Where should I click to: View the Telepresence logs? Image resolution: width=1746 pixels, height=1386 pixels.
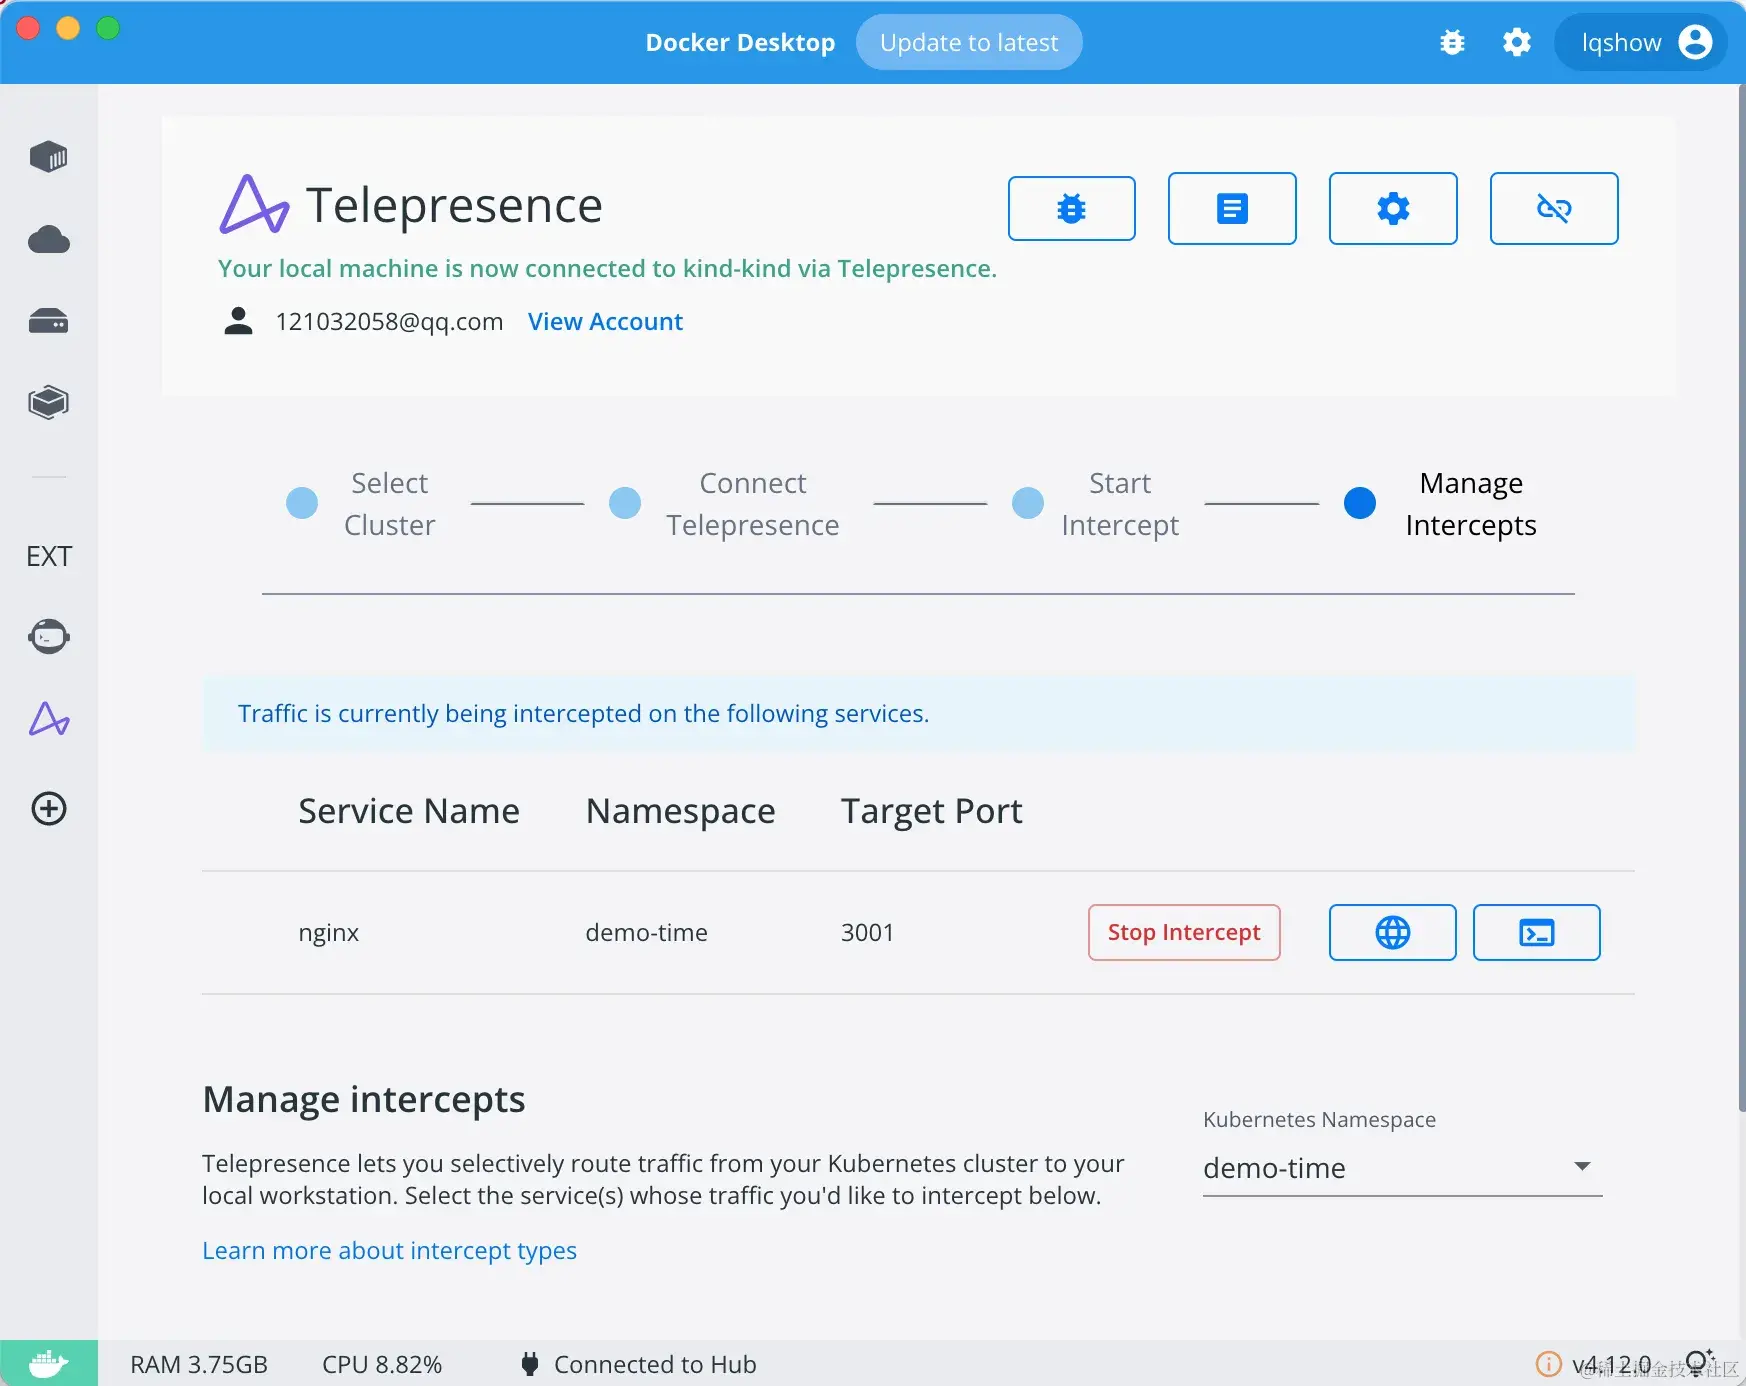pos(1232,208)
